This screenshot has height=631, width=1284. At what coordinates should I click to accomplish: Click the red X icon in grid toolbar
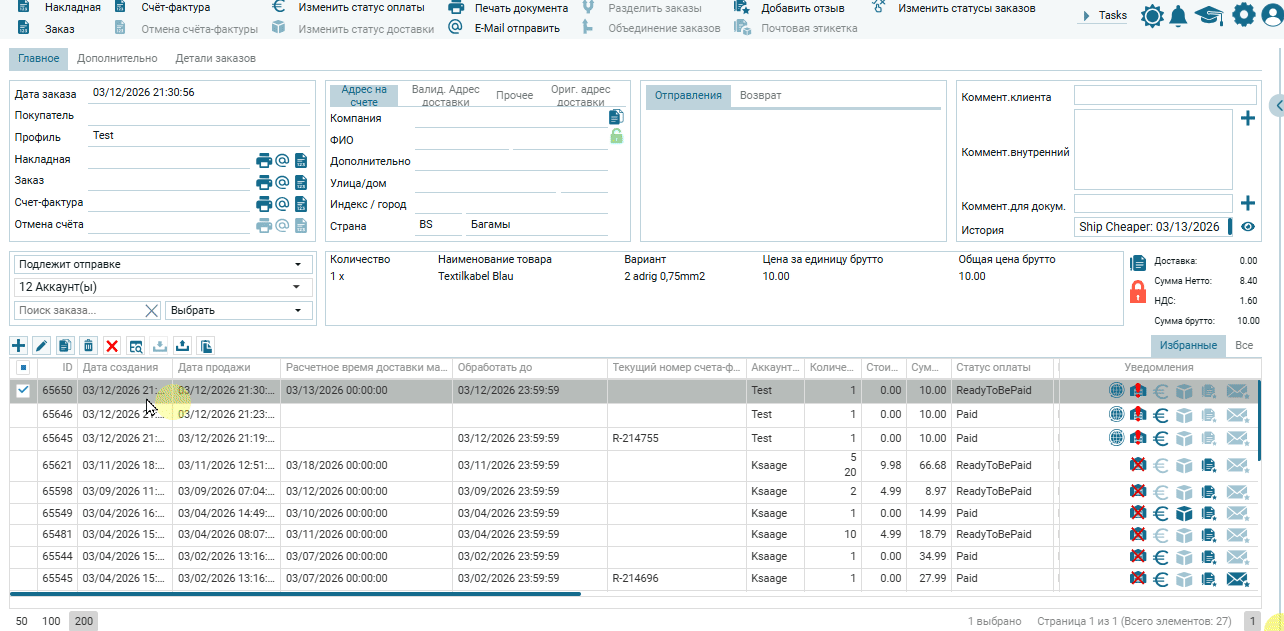click(112, 346)
